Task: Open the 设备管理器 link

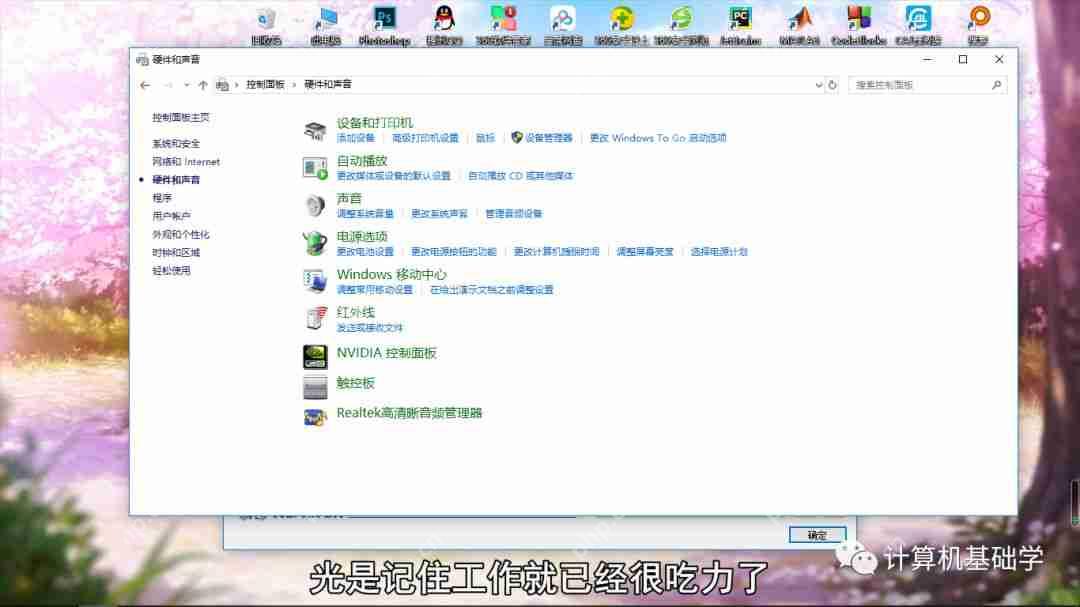Action: [548, 137]
